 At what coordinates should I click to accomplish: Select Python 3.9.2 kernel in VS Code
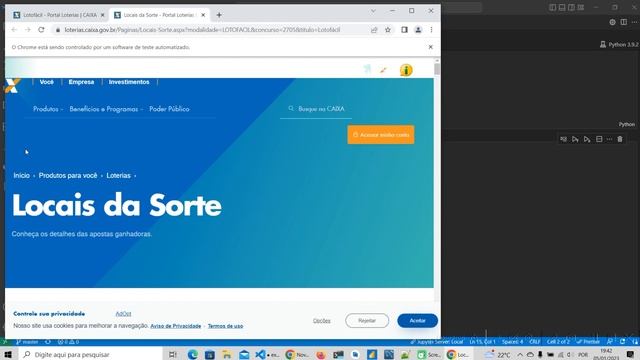click(x=619, y=44)
